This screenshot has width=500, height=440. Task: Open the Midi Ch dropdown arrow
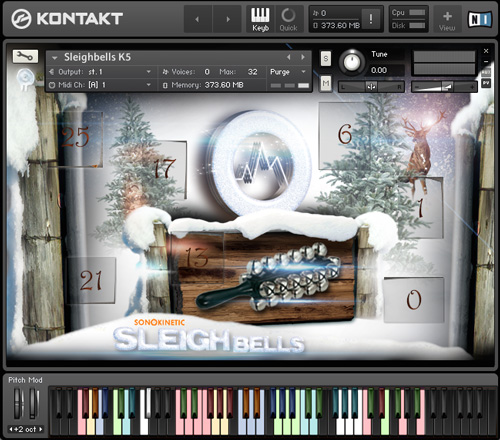[x=148, y=85]
